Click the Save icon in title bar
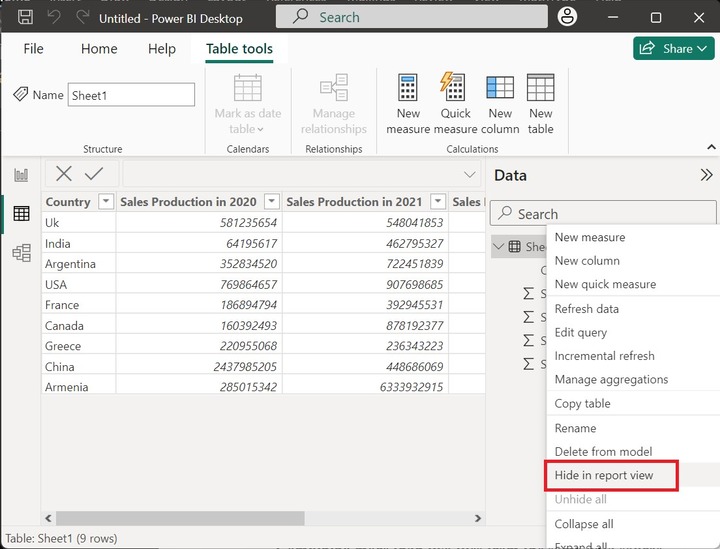The height and width of the screenshot is (549, 720). [26, 18]
